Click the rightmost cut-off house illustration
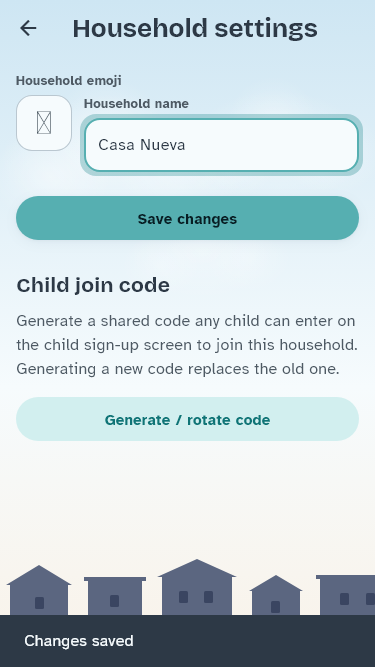Image resolution: width=375 pixels, height=667 pixels. [x=346, y=595]
